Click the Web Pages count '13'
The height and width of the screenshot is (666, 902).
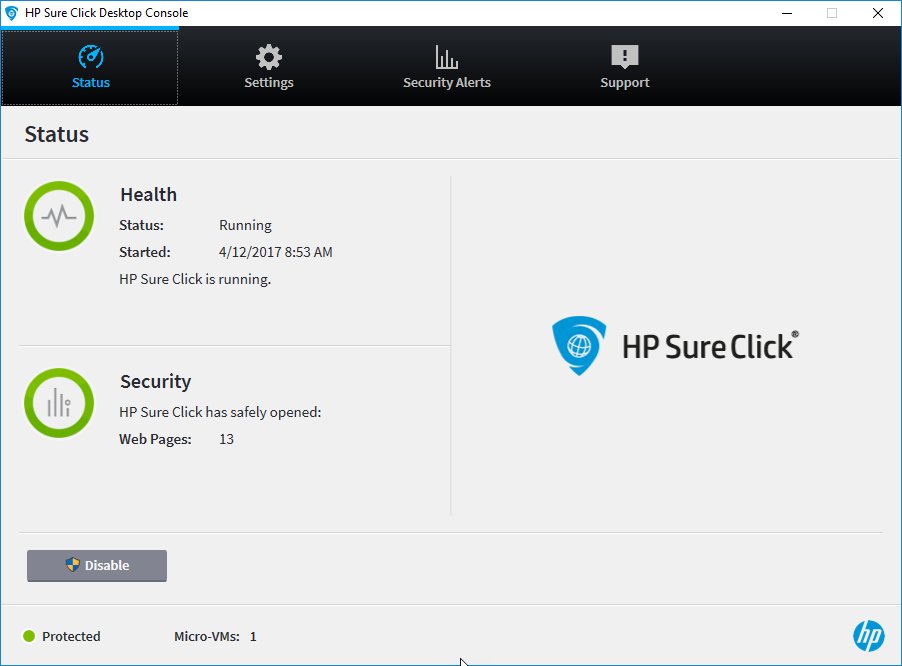point(226,439)
